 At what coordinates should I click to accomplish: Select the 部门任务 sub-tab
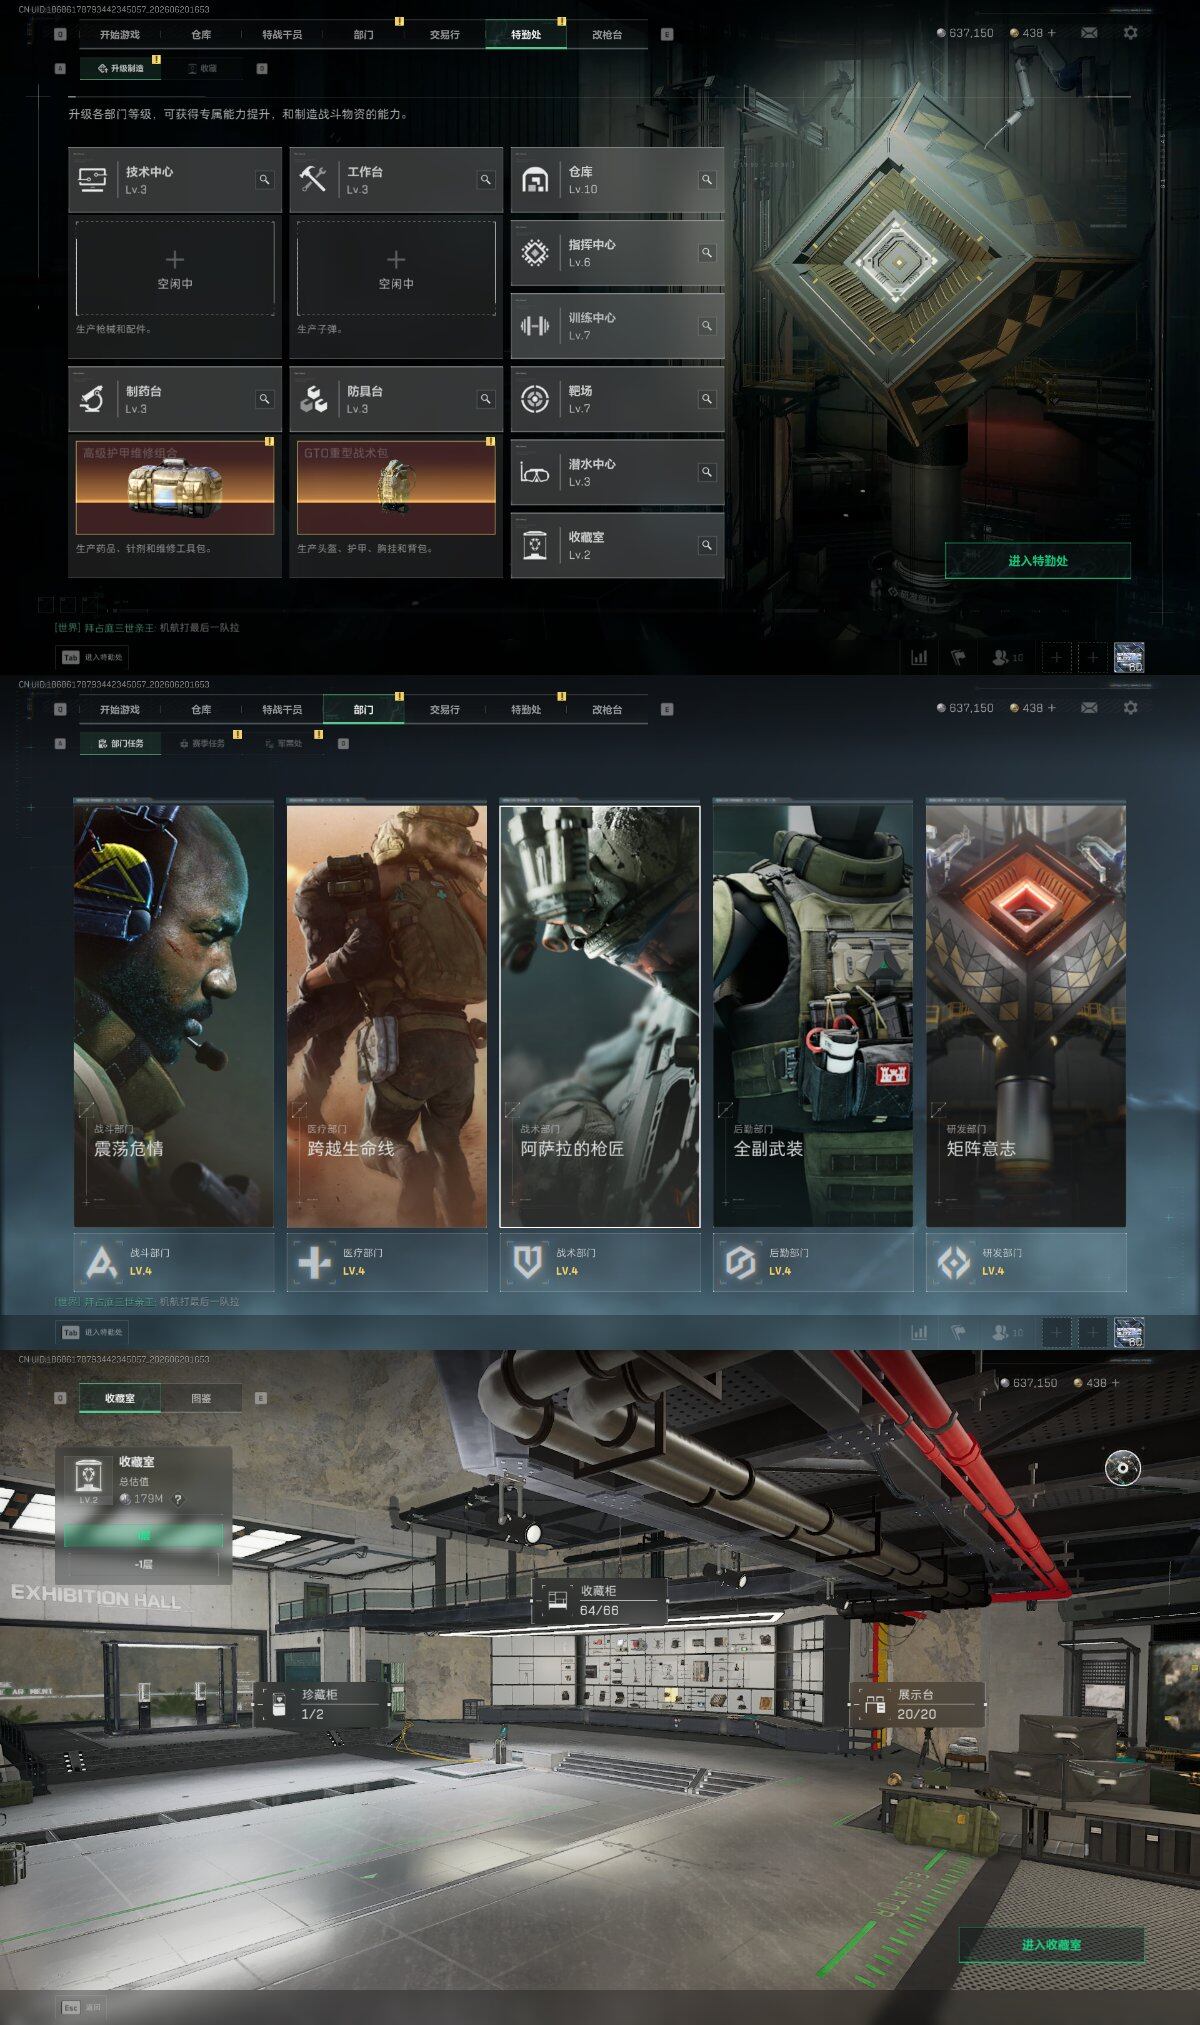pyautogui.click(x=120, y=744)
